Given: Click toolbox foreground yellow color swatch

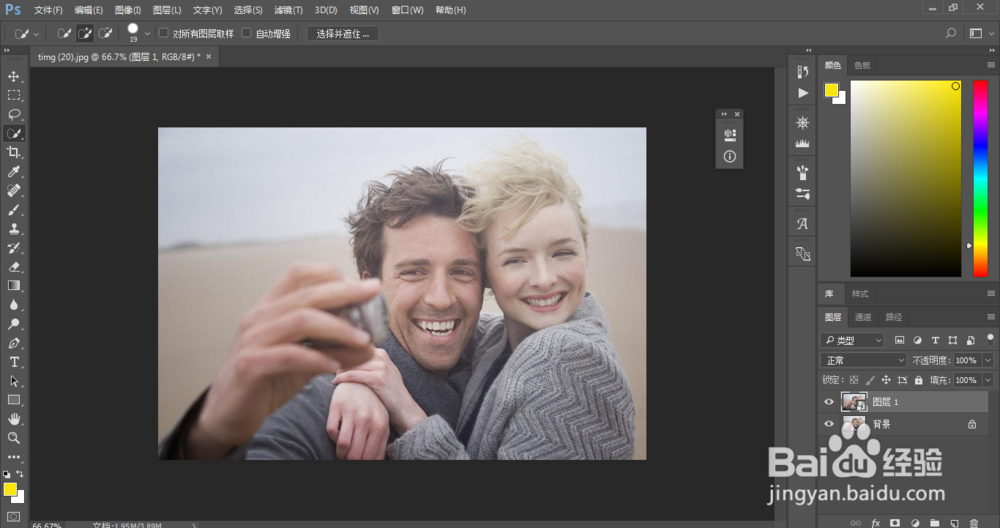Looking at the screenshot, I should pos(10,490).
